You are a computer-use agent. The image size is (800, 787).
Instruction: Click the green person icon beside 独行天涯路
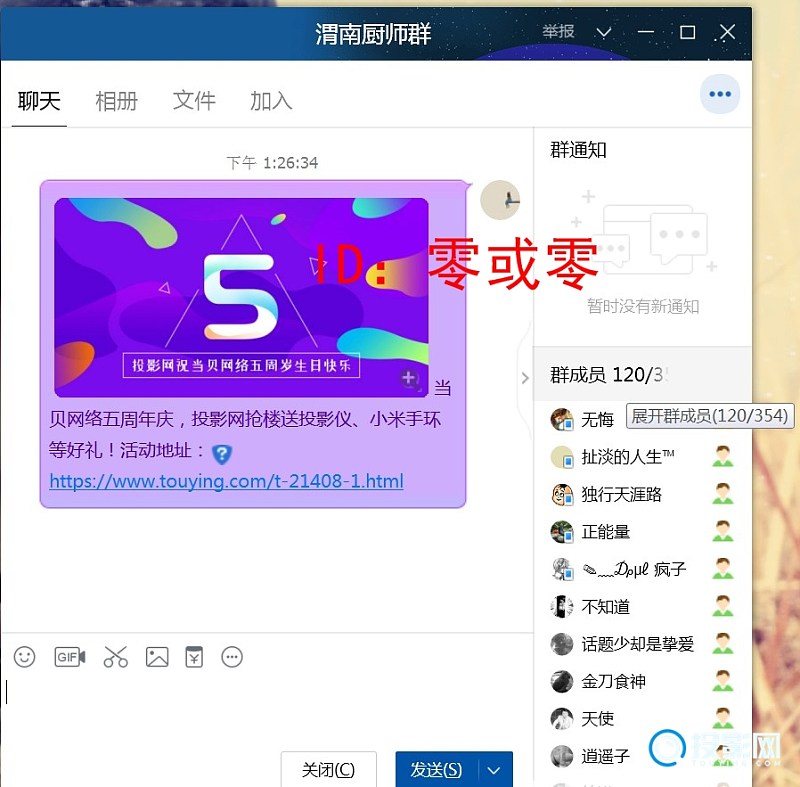tap(723, 494)
